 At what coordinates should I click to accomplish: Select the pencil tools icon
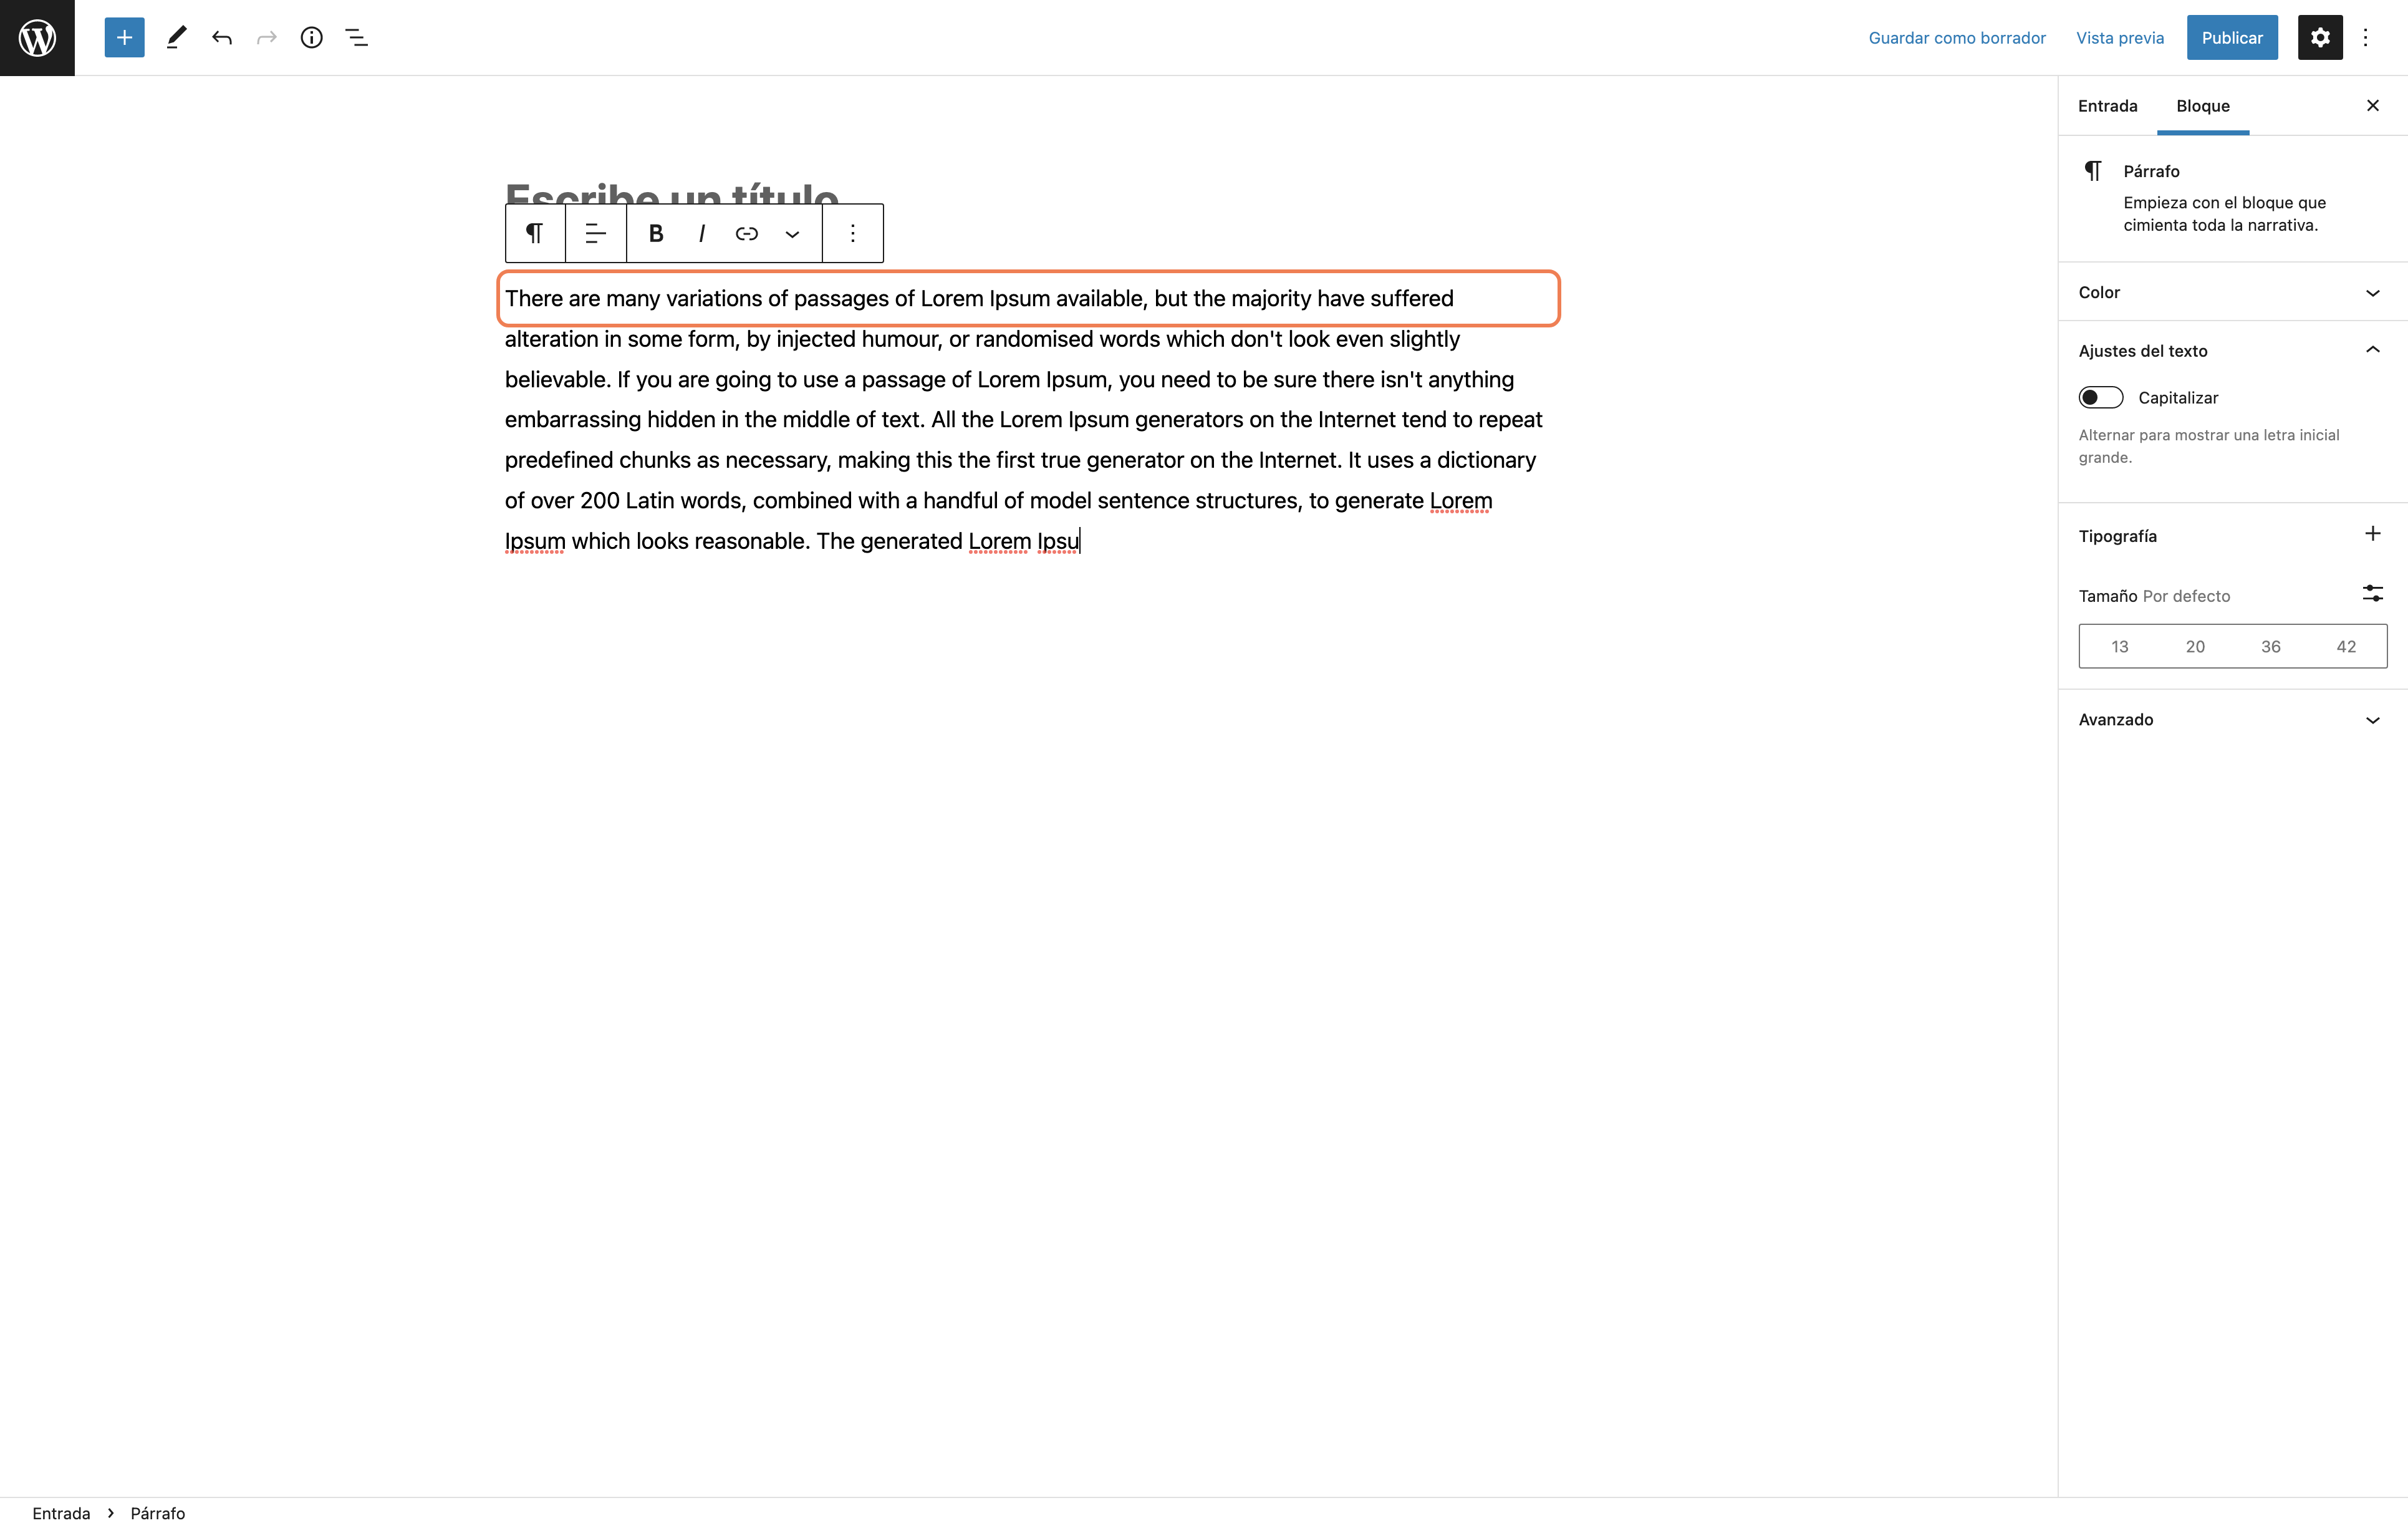(176, 37)
